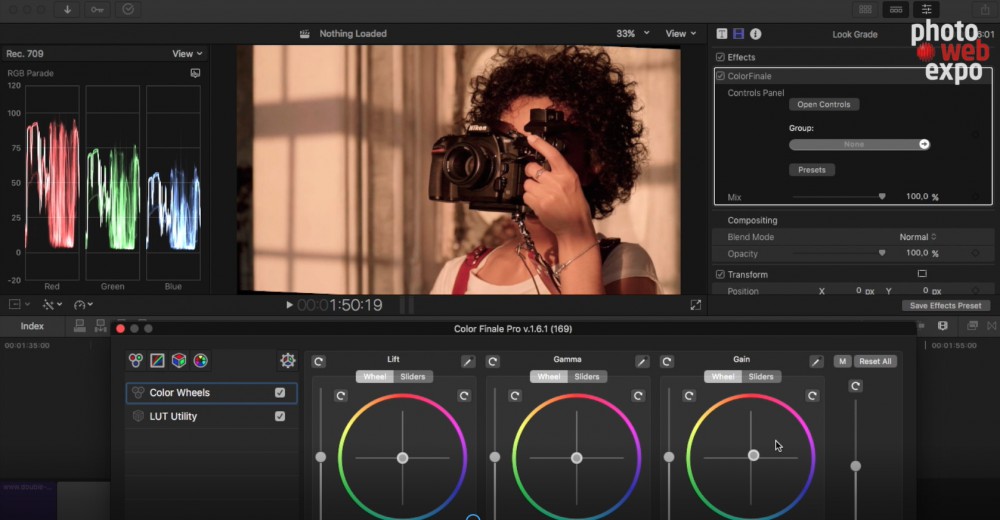Pick the Lift eyedropper tool
The width and height of the screenshot is (1000, 520).
pos(468,361)
